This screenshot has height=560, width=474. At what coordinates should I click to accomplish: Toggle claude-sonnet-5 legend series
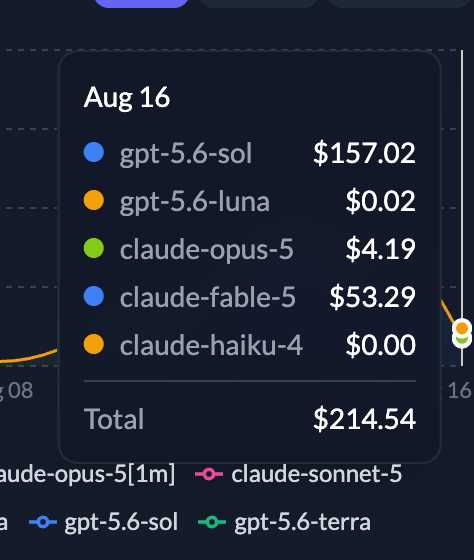coord(299,474)
